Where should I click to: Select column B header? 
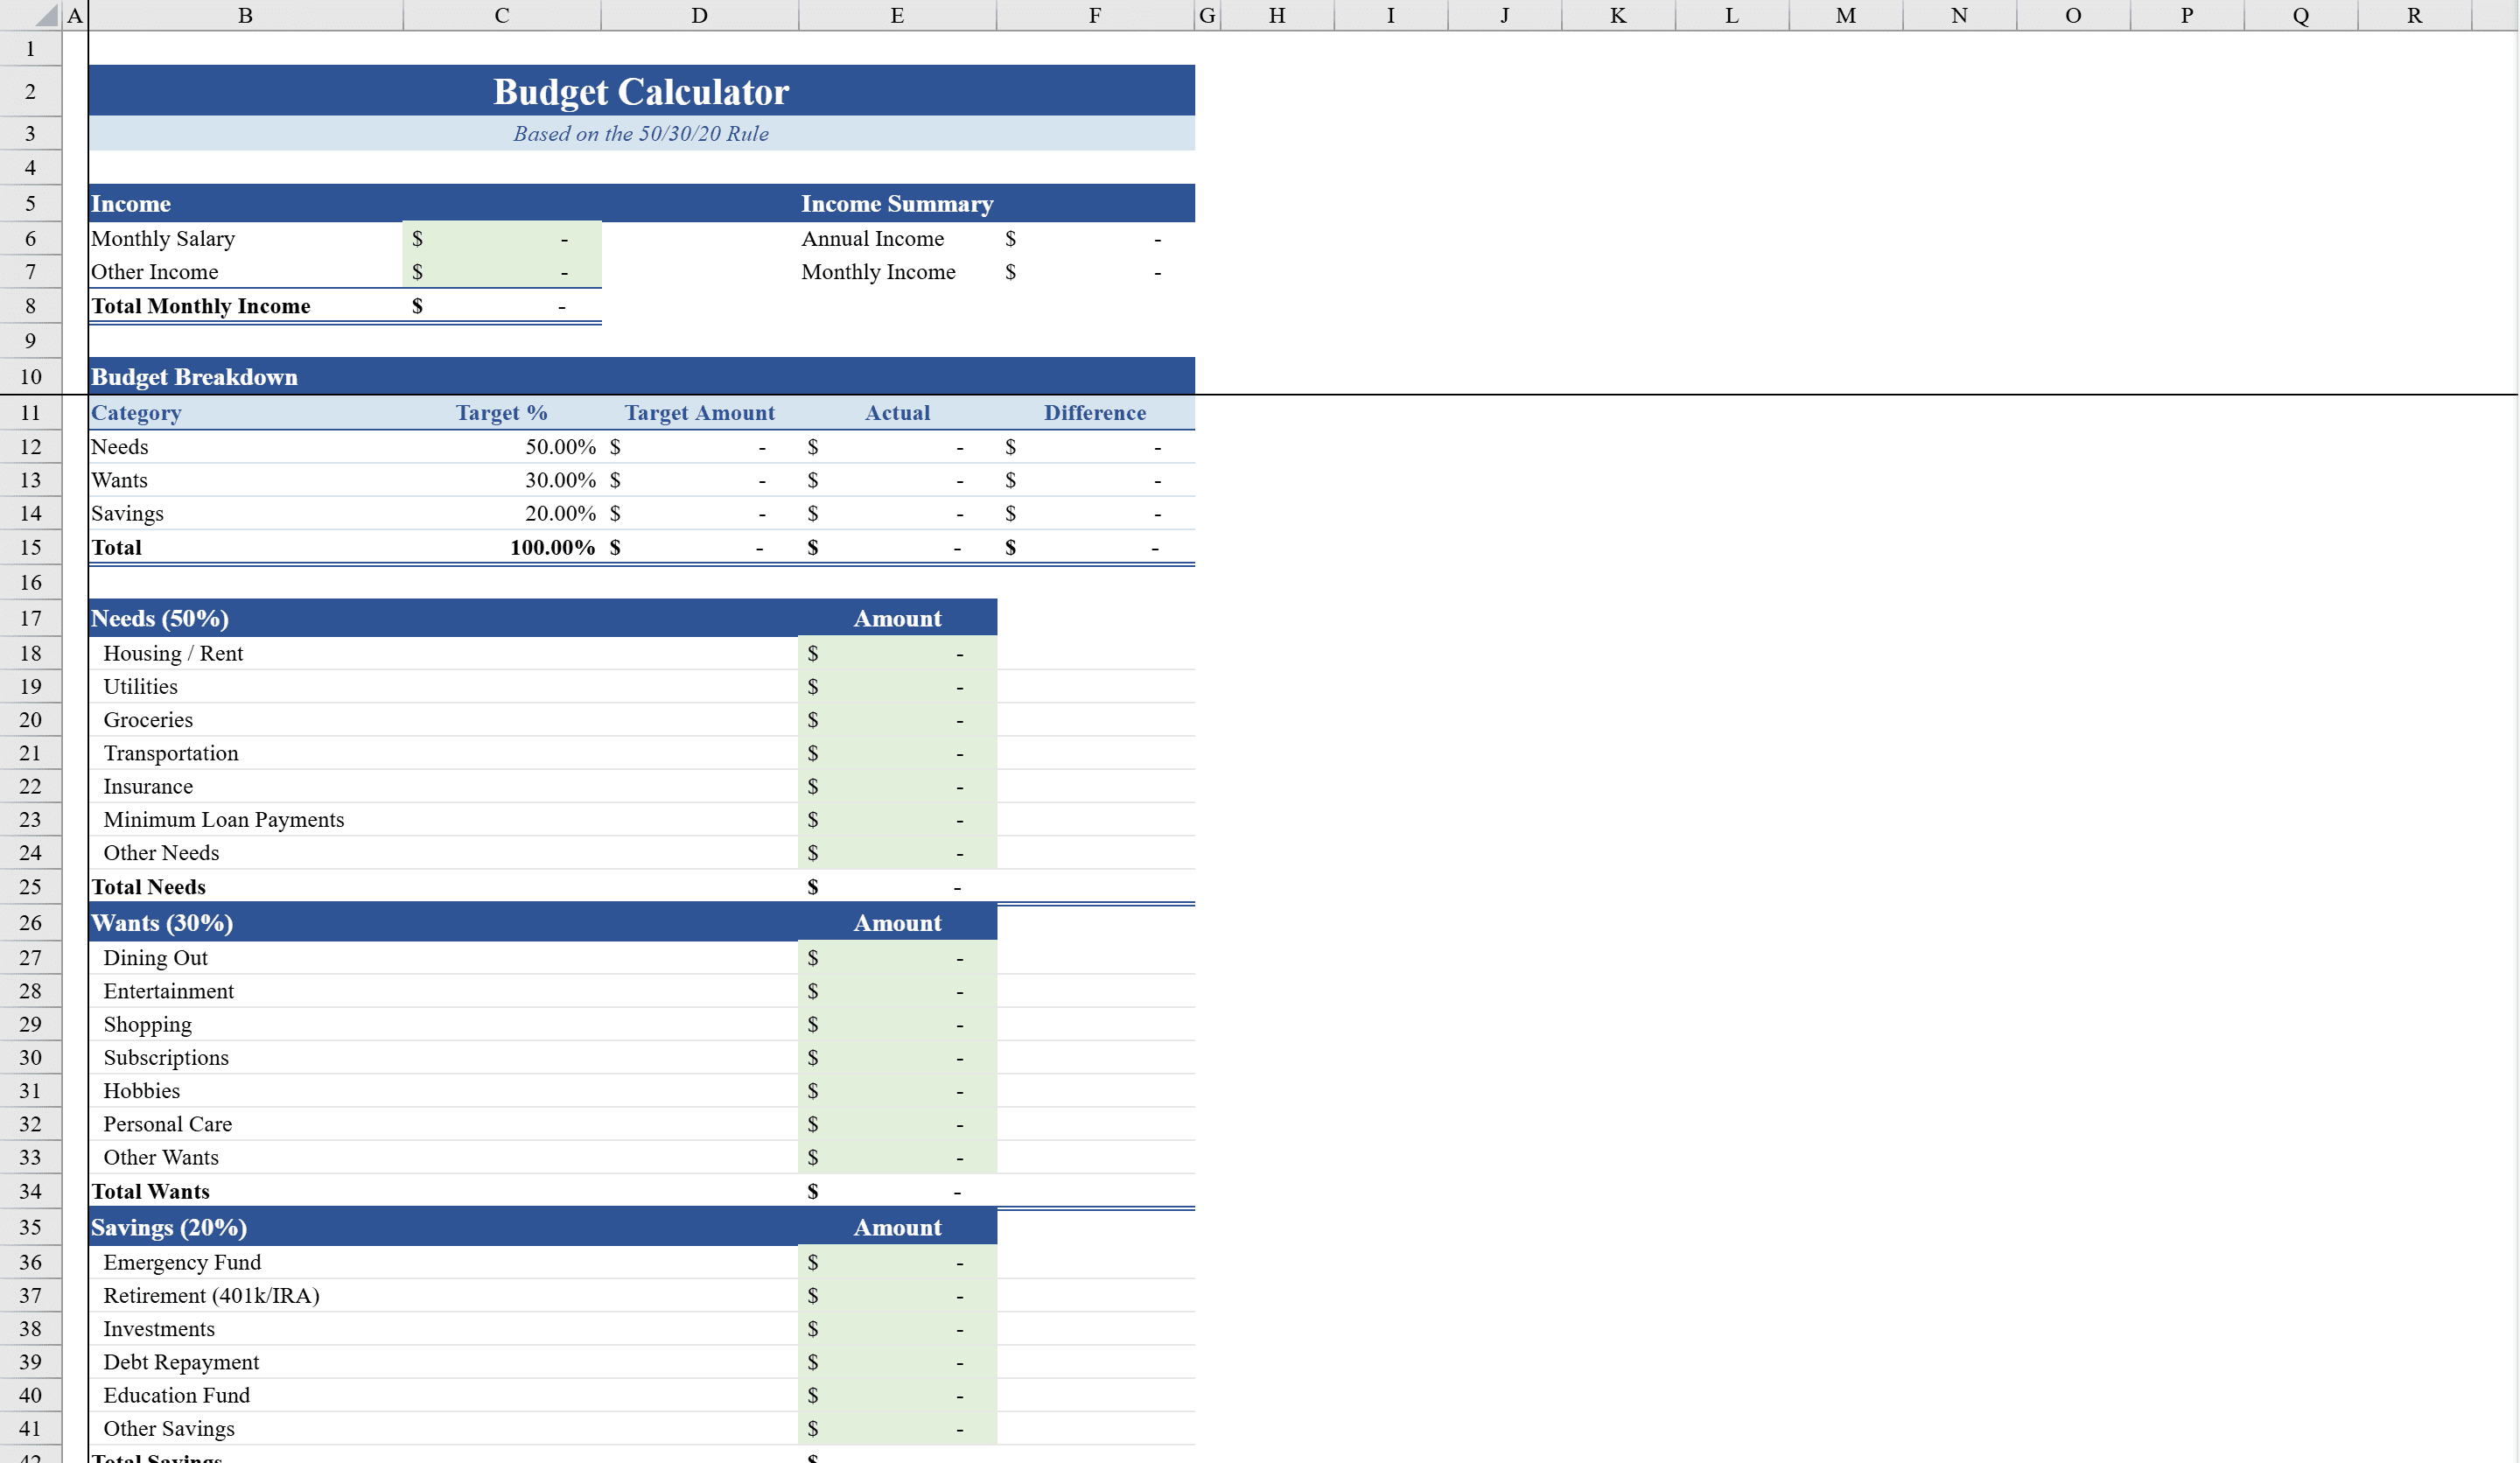245,15
